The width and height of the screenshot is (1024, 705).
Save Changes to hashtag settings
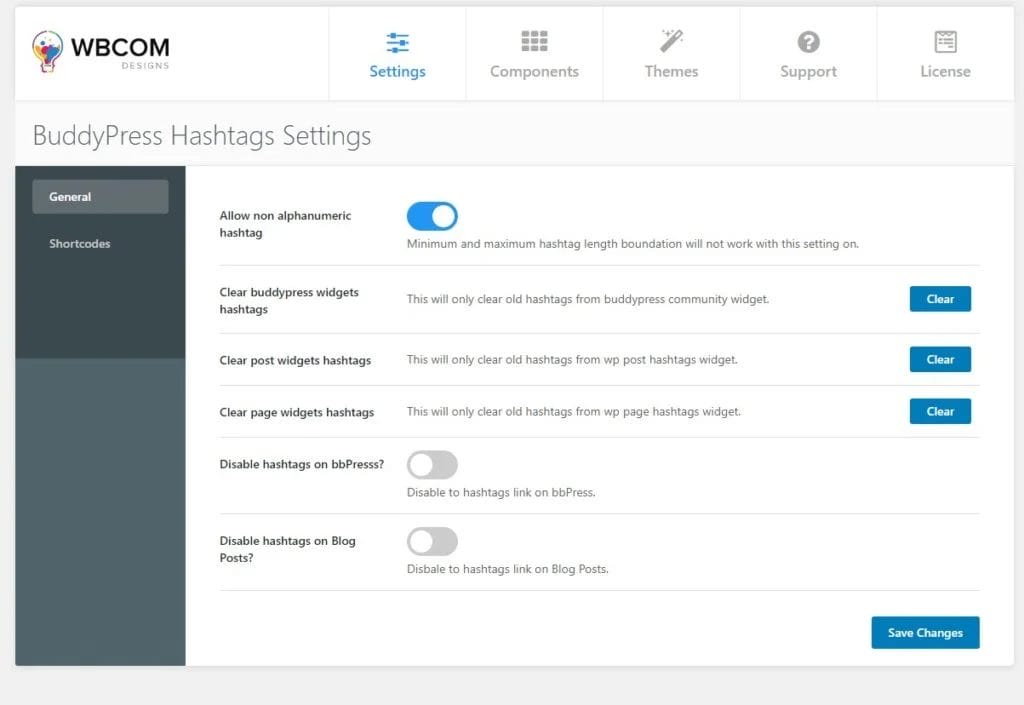click(x=925, y=633)
